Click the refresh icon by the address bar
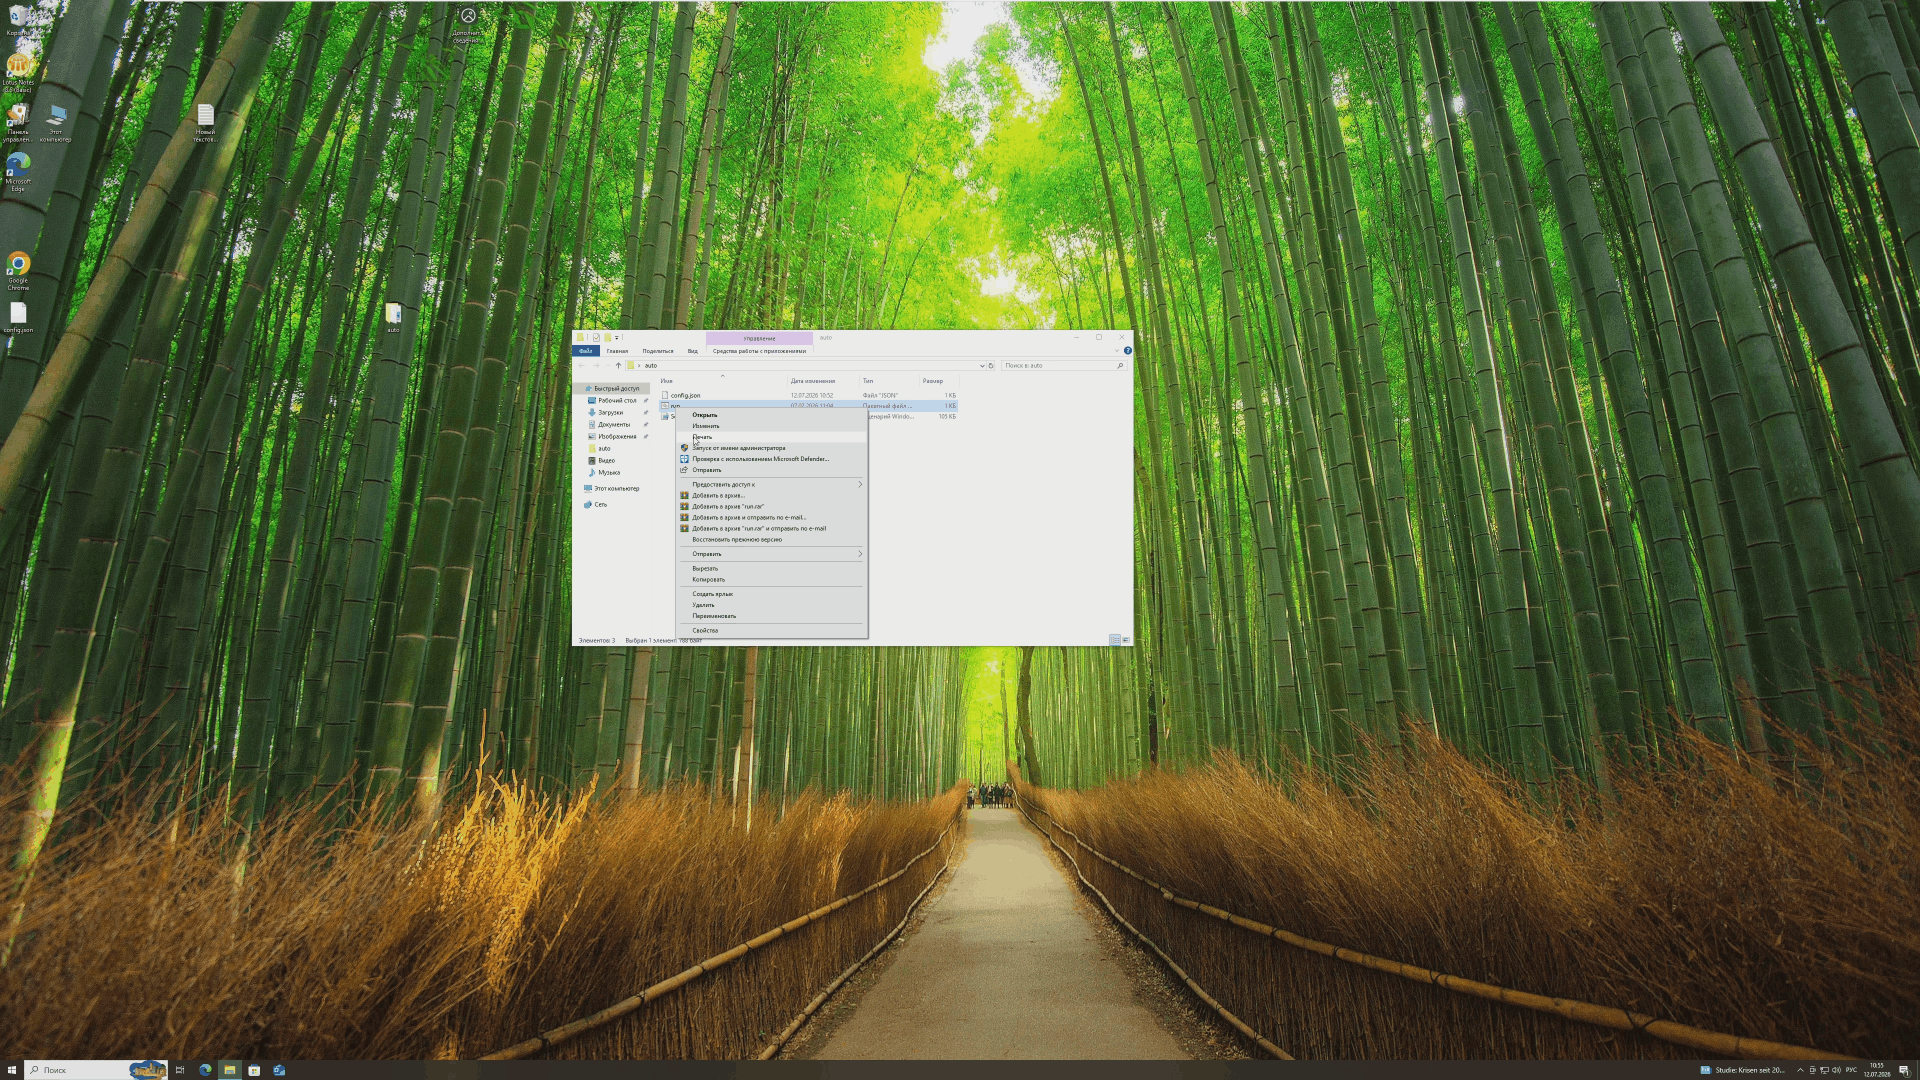 coord(991,366)
